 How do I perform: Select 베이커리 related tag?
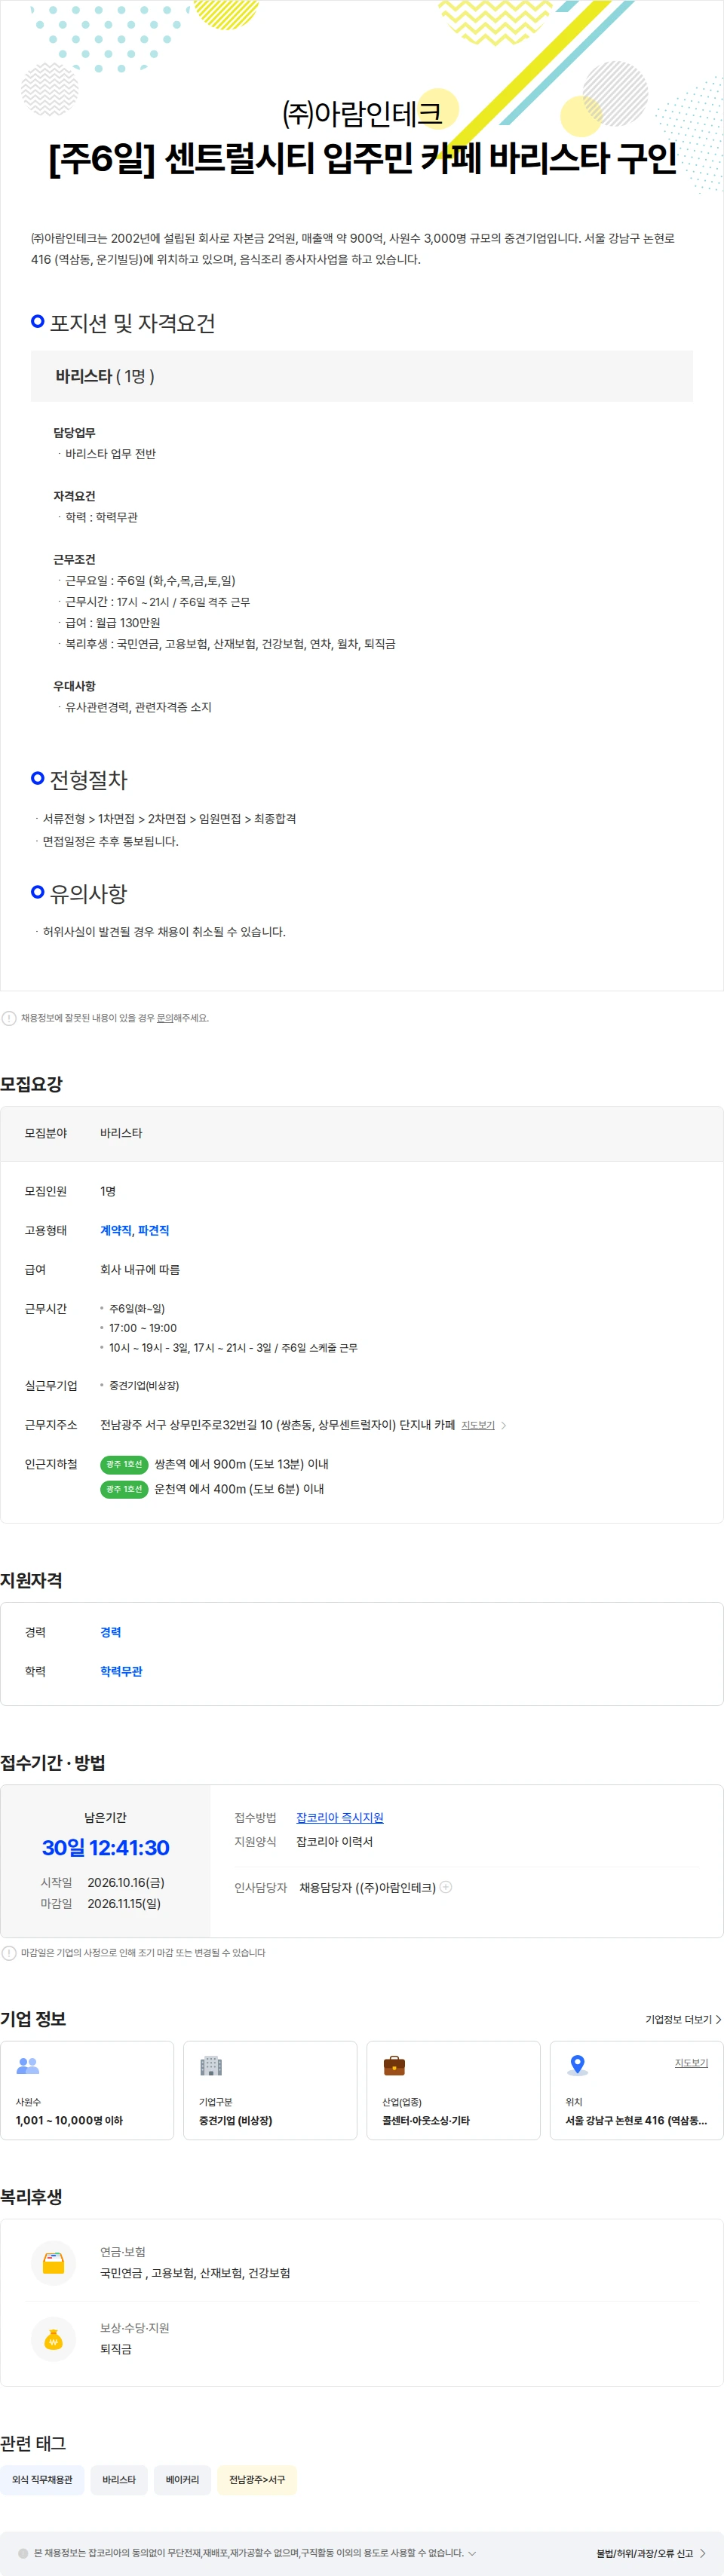point(183,2480)
